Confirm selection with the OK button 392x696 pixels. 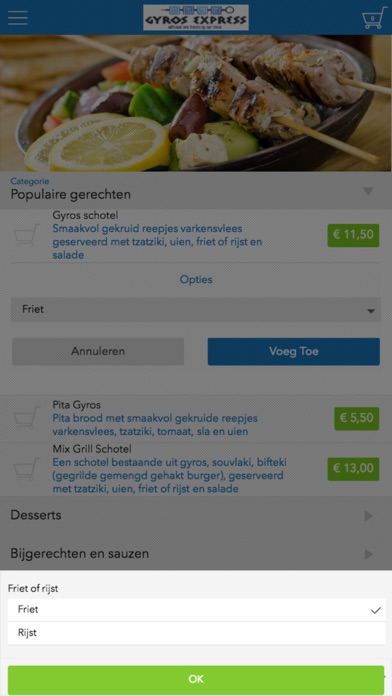[x=196, y=679]
